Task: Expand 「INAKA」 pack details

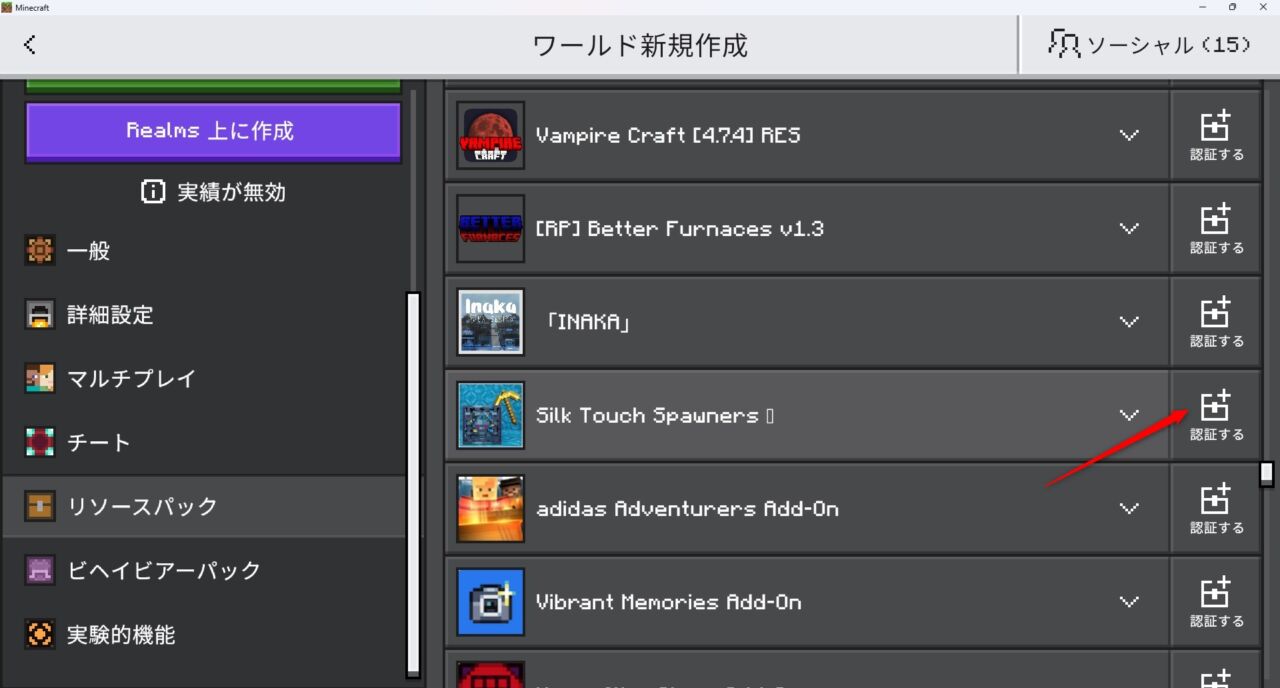Action: click(1129, 322)
